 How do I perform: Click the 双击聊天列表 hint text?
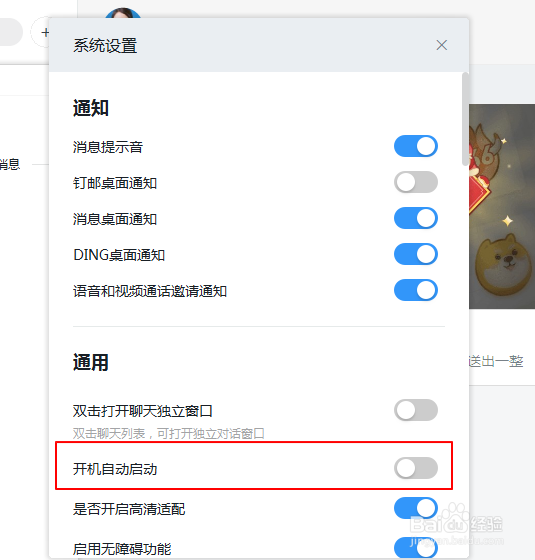169,434
